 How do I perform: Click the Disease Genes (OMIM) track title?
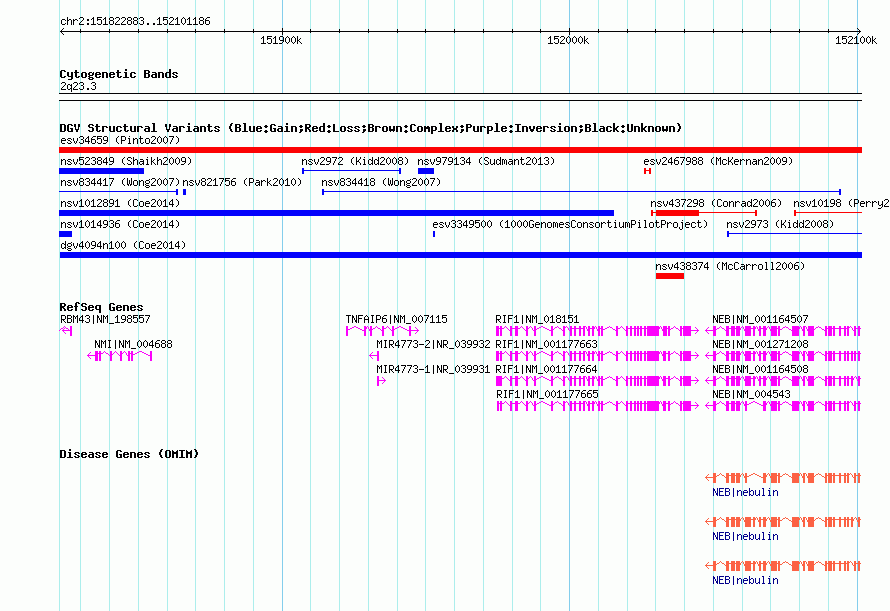click(129, 454)
